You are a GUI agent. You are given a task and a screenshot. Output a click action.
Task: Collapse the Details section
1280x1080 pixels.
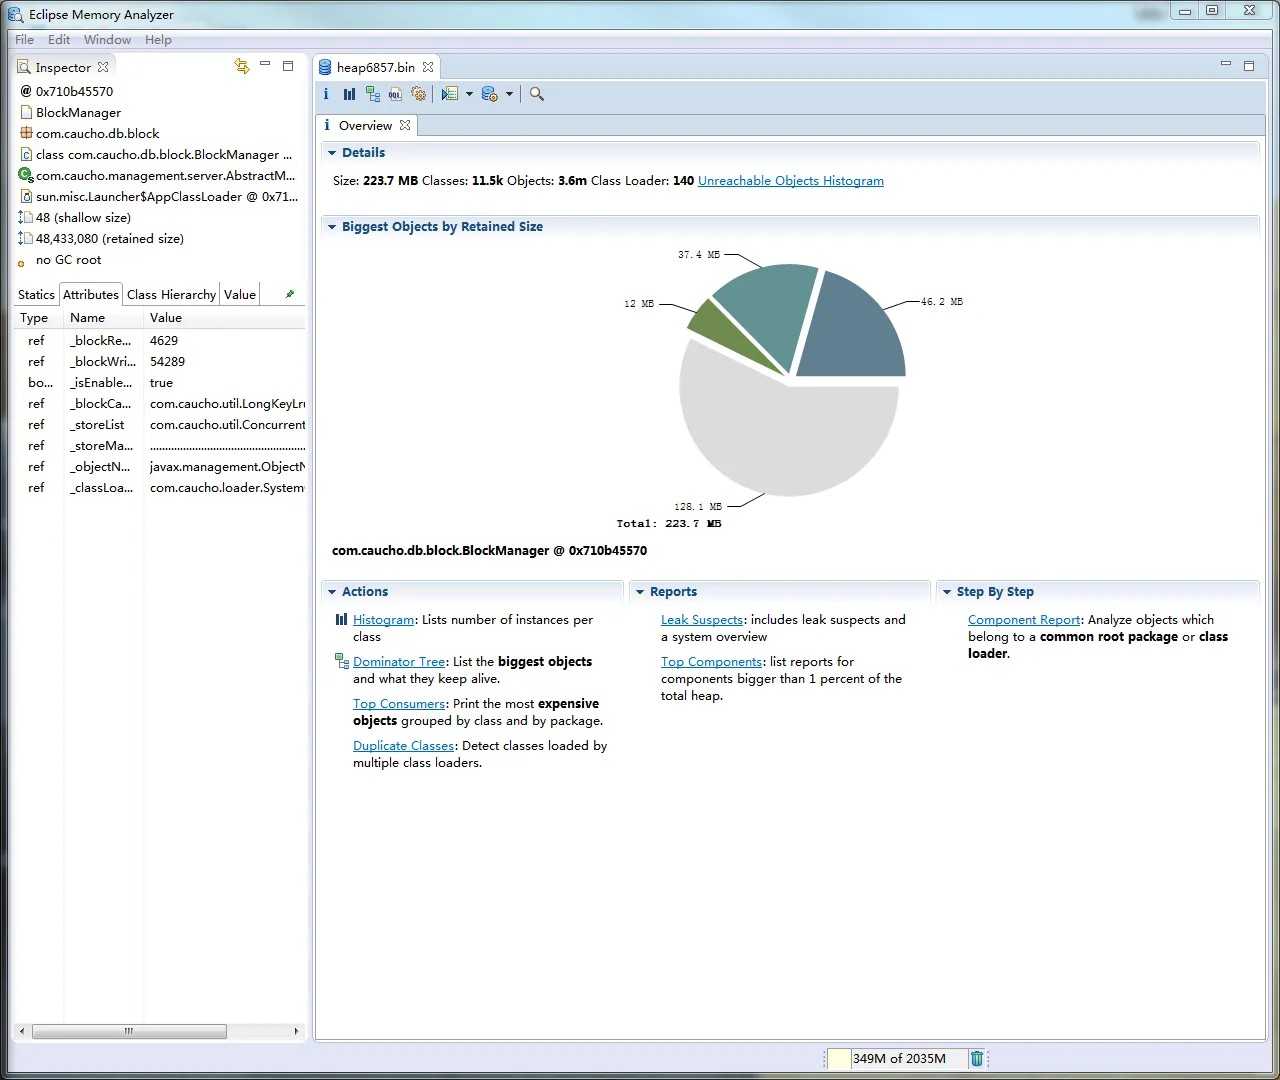(x=332, y=153)
